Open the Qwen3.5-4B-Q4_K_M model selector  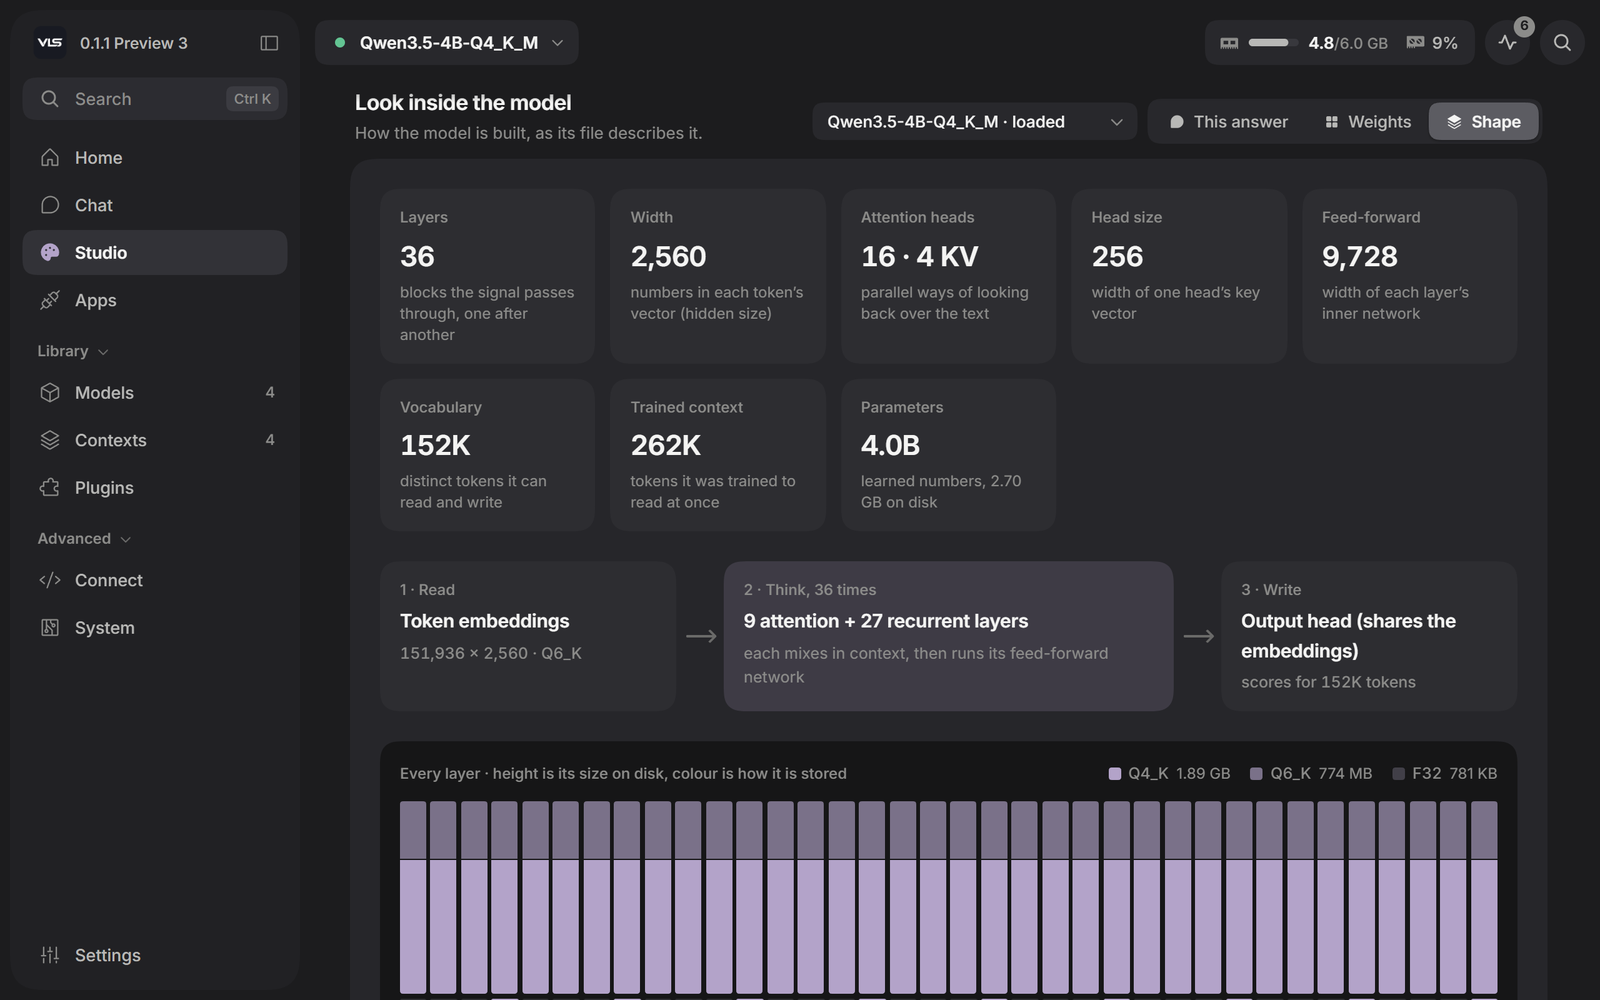click(x=447, y=43)
